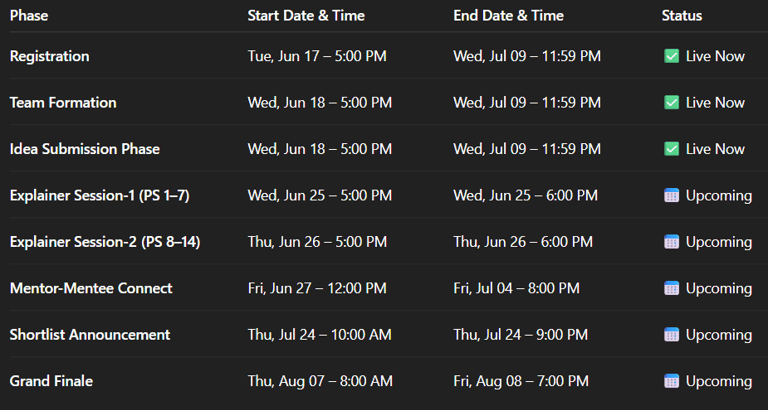Click the Fri, Jul 04 – 8:00 PM cell
This screenshot has width=768, height=410.
click(516, 288)
